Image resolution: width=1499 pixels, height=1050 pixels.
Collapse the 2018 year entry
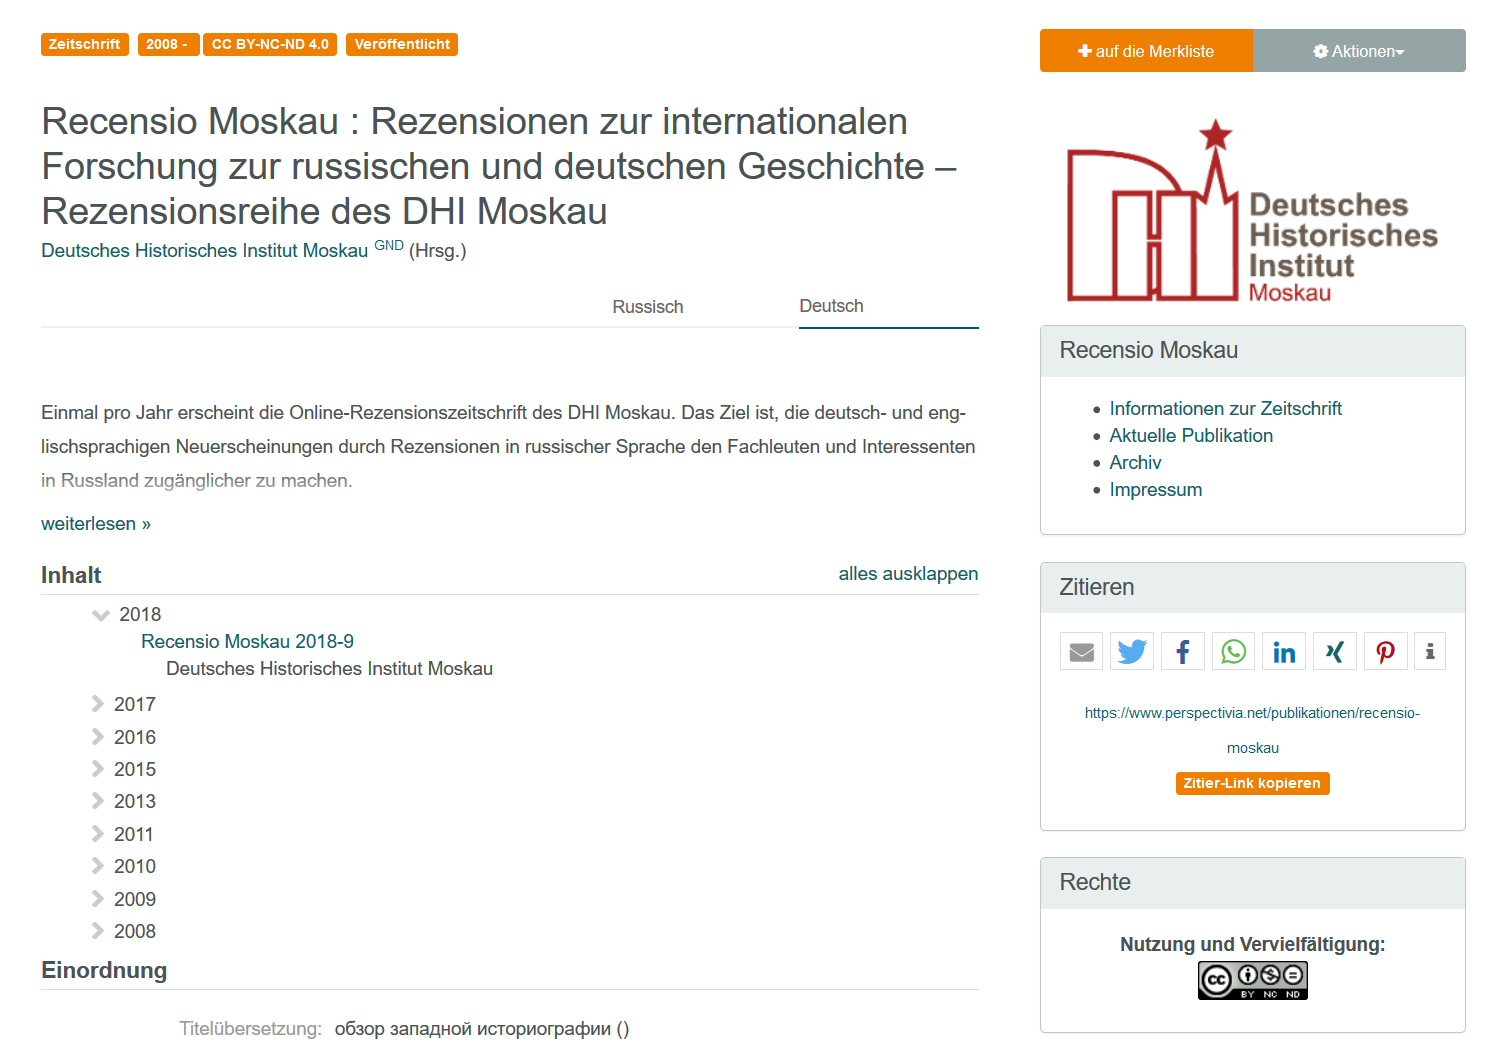(x=101, y=615)
